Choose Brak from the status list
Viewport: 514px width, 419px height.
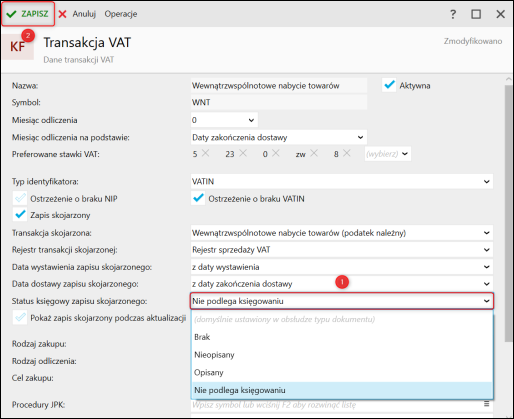point(342,337)
